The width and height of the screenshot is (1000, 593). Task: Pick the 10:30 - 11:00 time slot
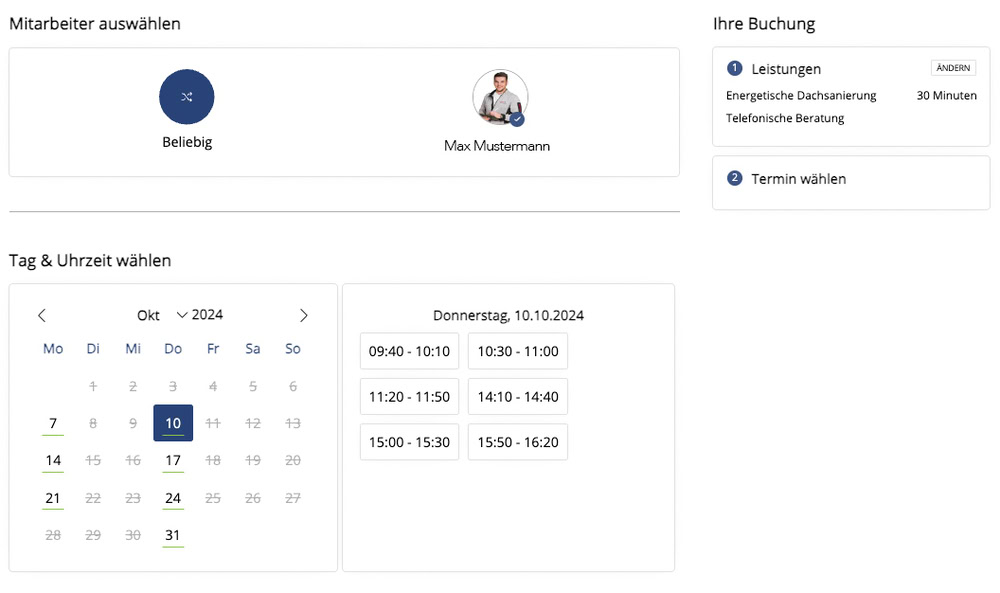pyautogui.click(x=518, y=351)
